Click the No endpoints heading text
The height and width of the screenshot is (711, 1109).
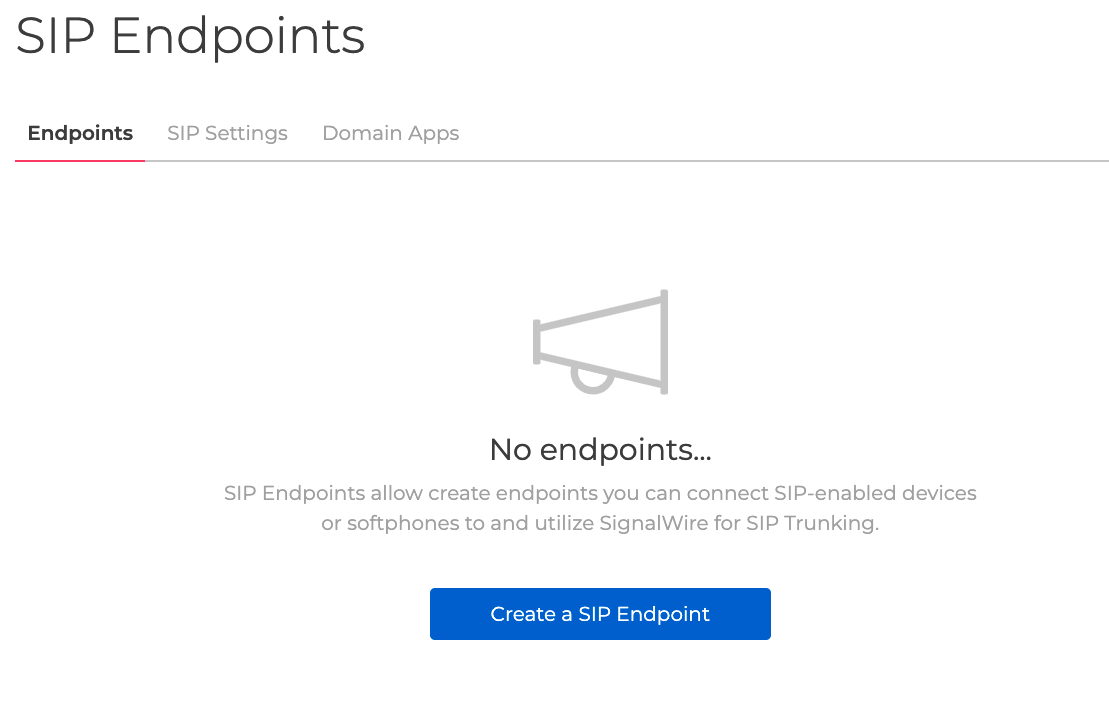click(600, 450)
